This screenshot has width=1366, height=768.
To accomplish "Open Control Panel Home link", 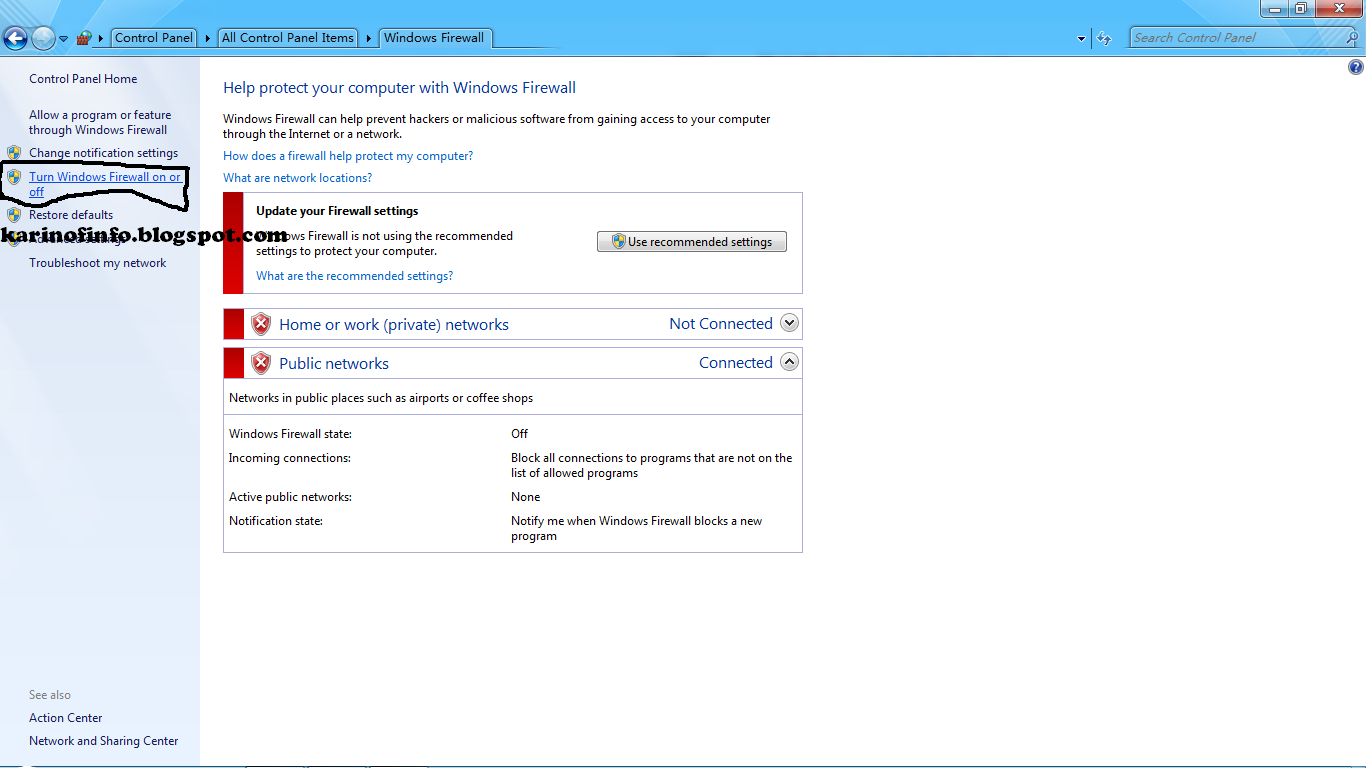I will coord(83,79).
